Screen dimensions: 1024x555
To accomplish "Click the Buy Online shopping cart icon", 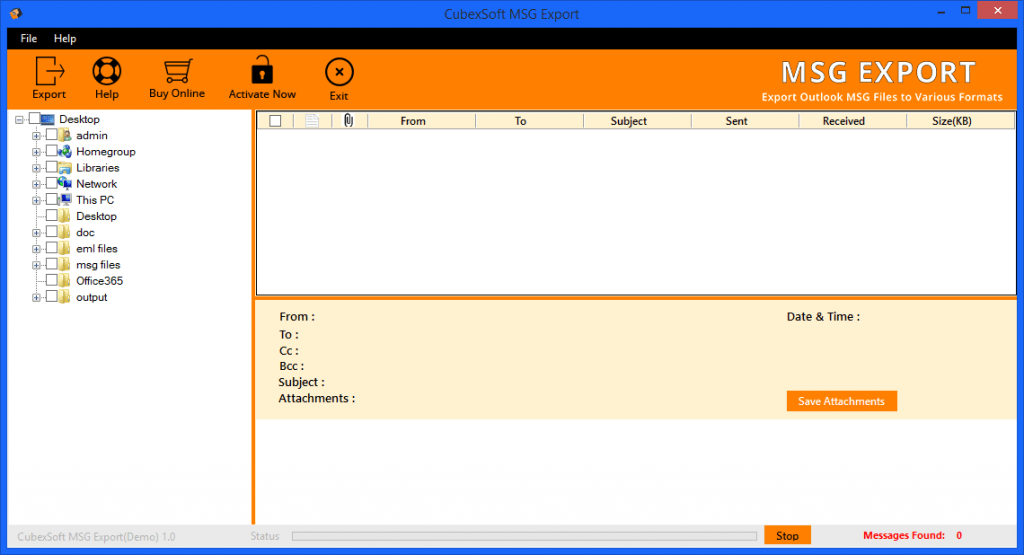I will 177,71.
